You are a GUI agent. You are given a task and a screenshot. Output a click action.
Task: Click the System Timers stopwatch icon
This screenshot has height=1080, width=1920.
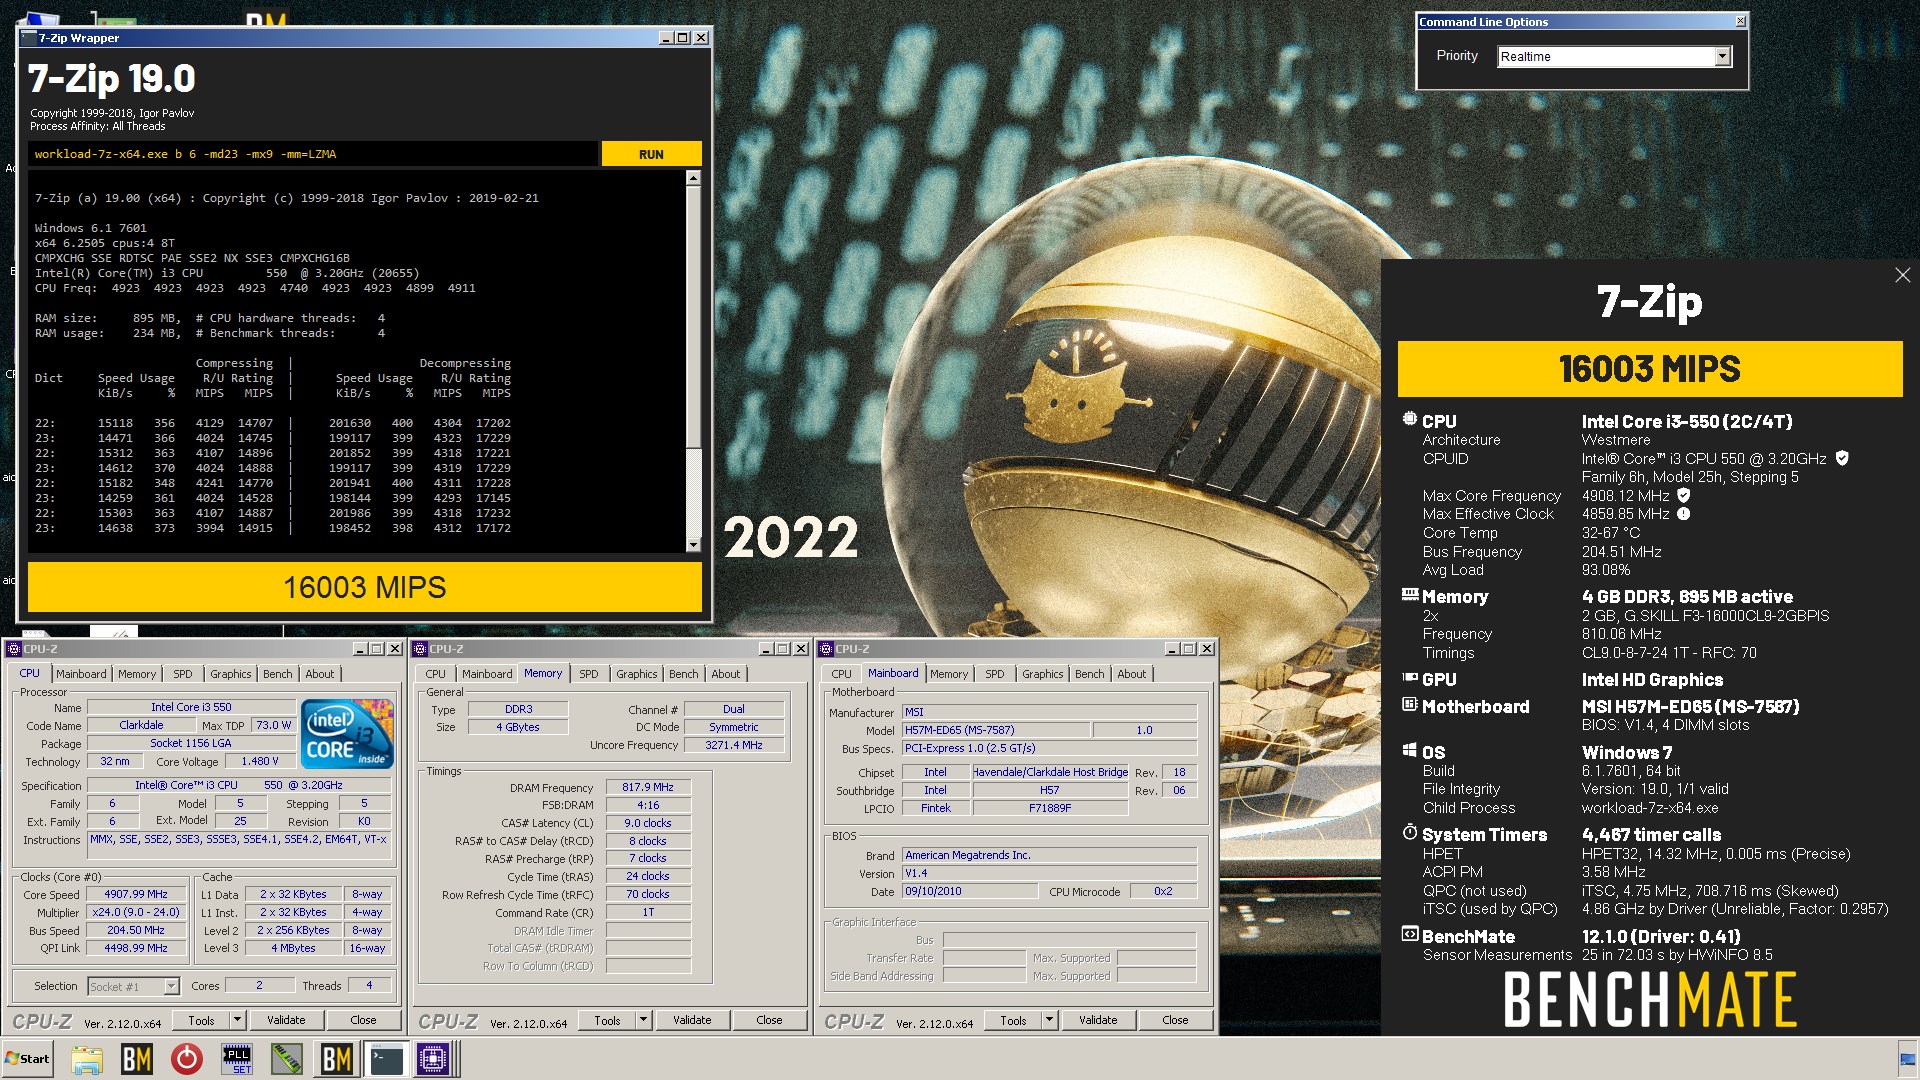point(1410,833)
